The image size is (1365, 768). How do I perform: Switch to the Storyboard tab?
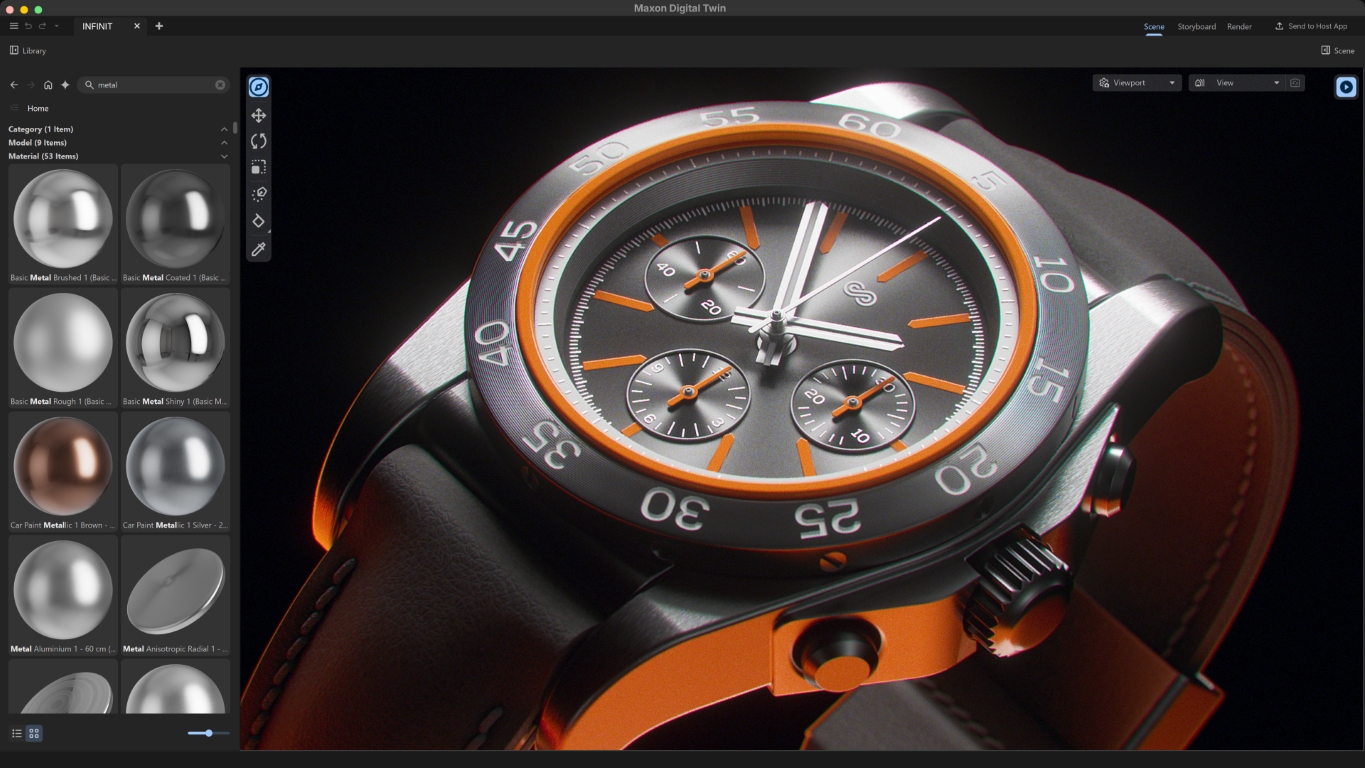point(1196,26)
